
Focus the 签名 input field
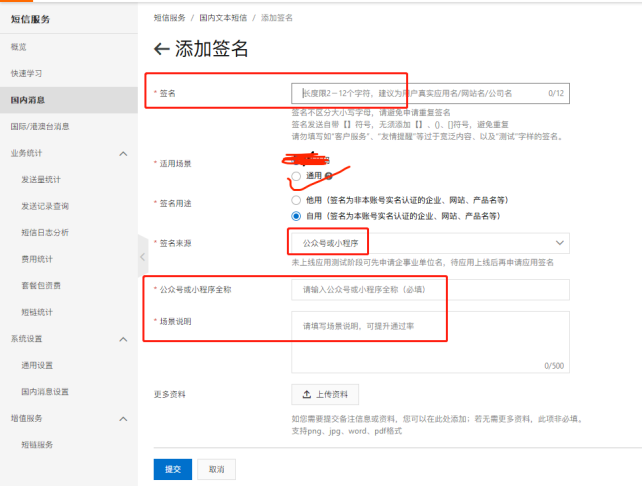(430, 94)
